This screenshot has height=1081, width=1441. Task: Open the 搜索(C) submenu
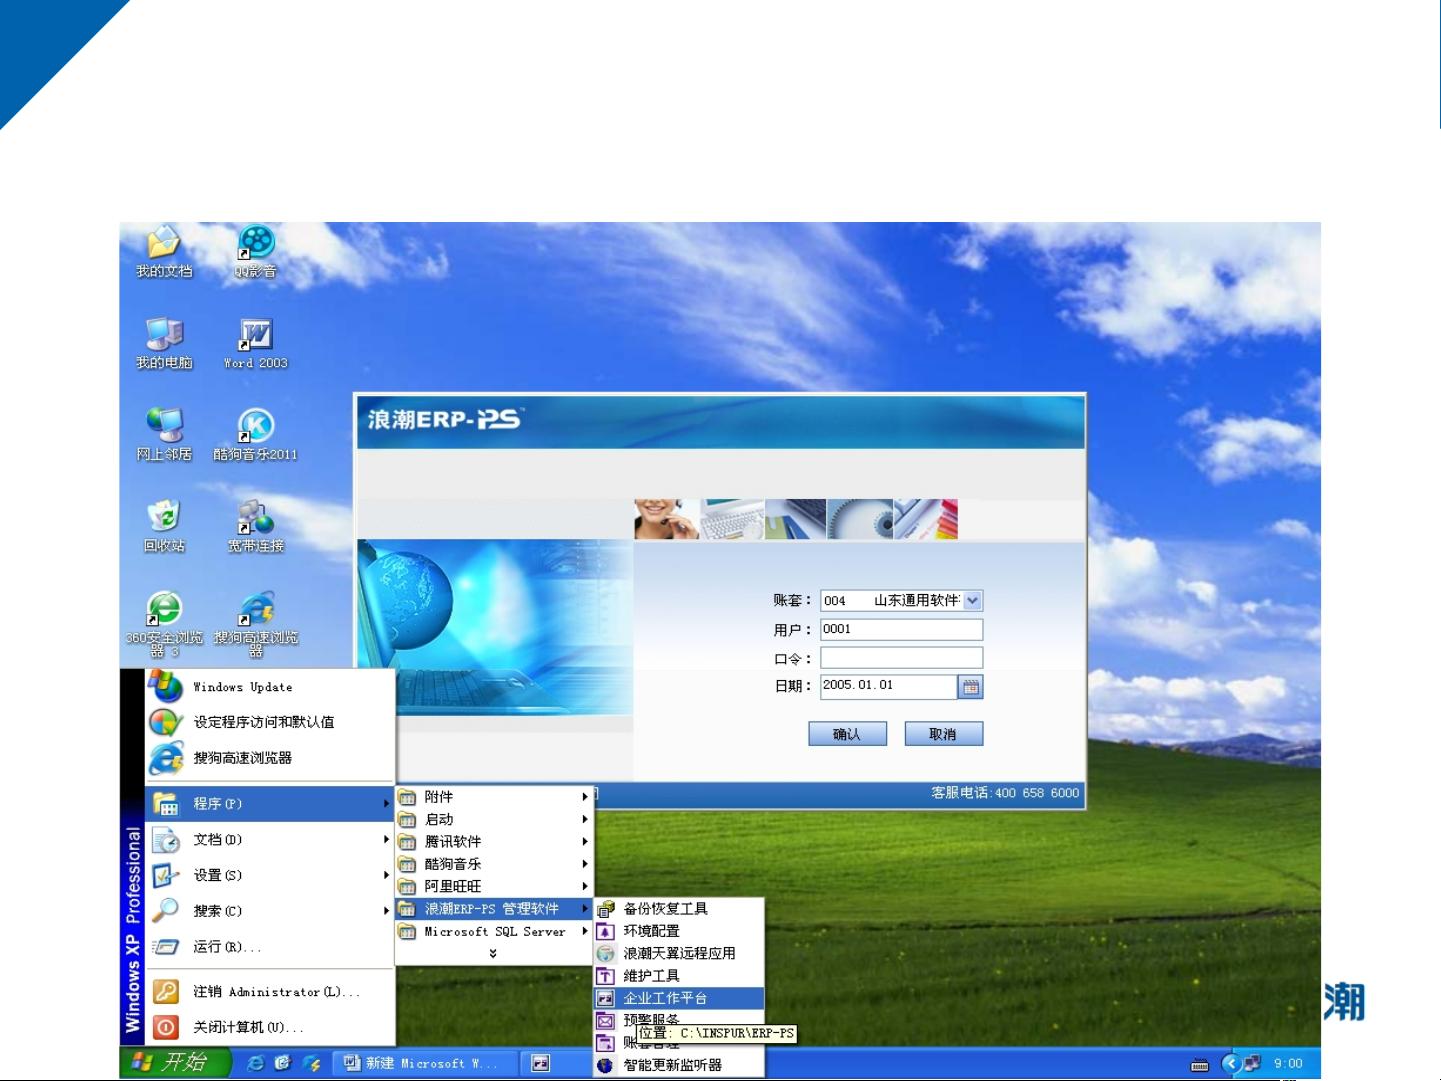(x=270, y=911)
